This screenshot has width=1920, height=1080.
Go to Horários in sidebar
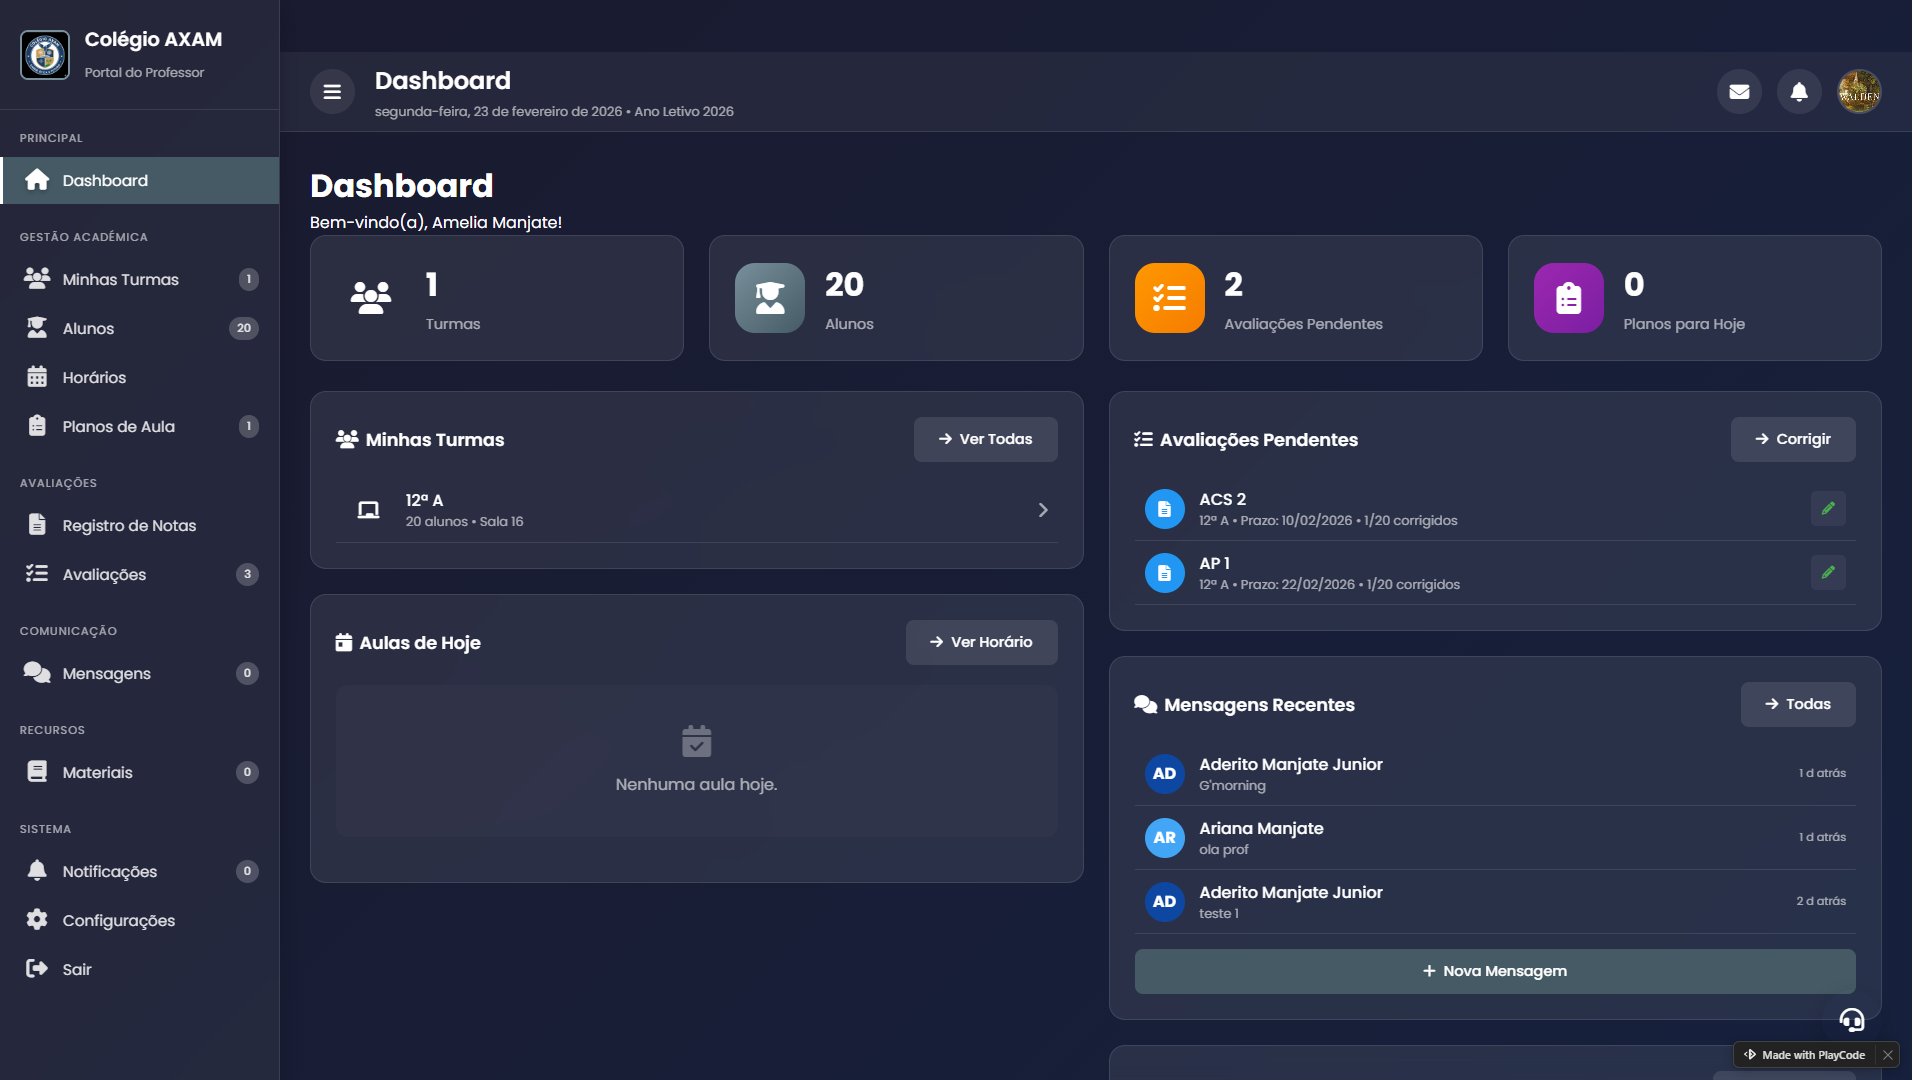[x=94, y=378]
